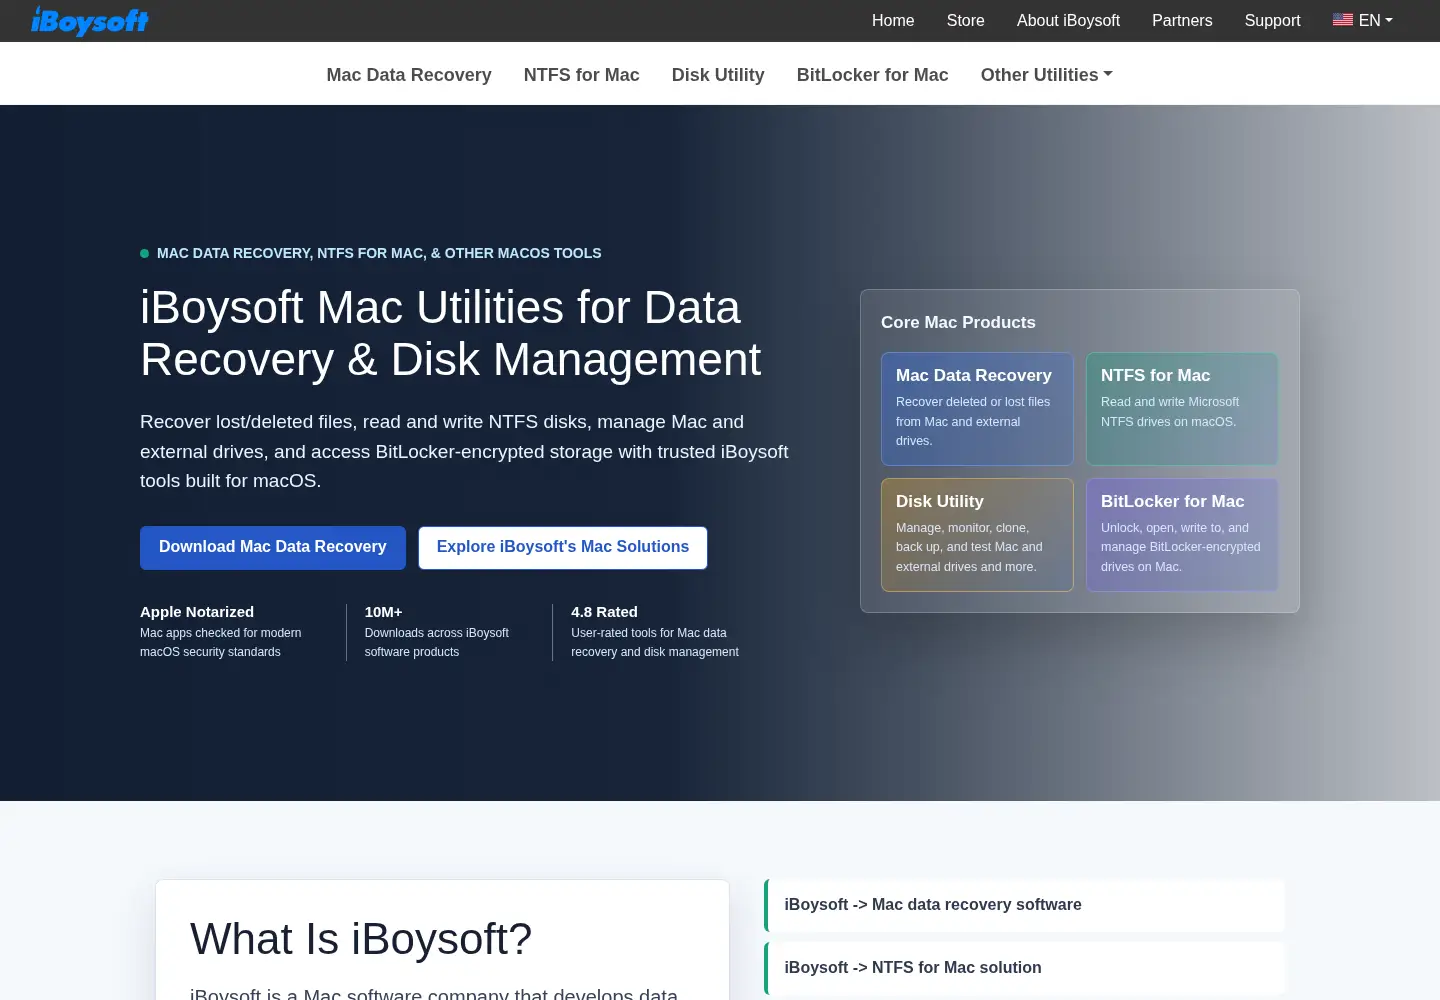This screenshot has width=1440, height=1000.
Task: Open the Partners page
Action: (1182, 20)
